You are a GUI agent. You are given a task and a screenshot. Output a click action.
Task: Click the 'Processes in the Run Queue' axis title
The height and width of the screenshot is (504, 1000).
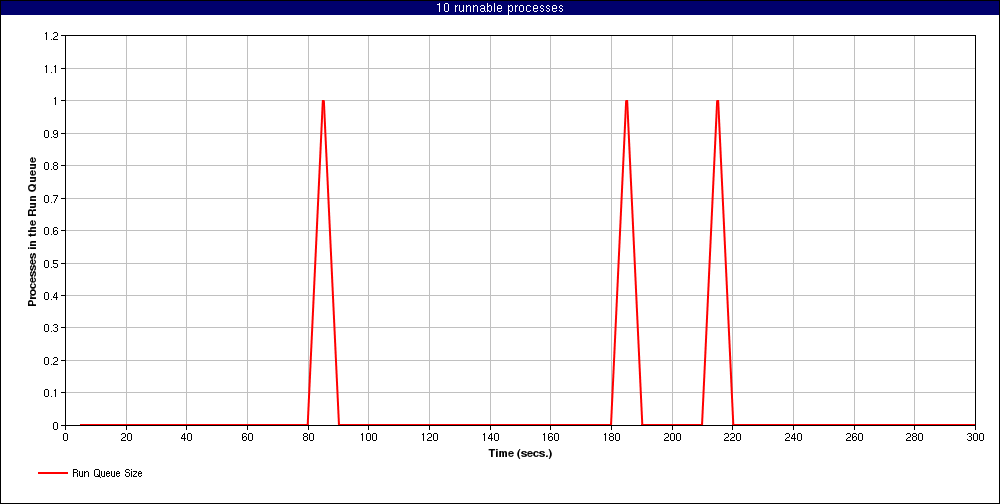pos(32,231)
